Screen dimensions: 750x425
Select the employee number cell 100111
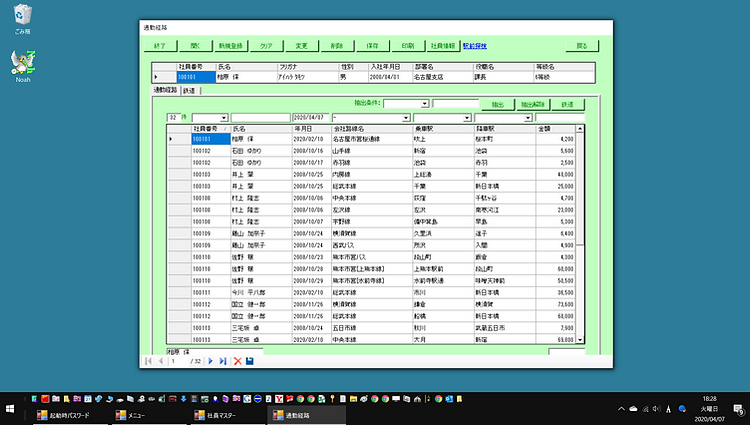pos(211,293)
